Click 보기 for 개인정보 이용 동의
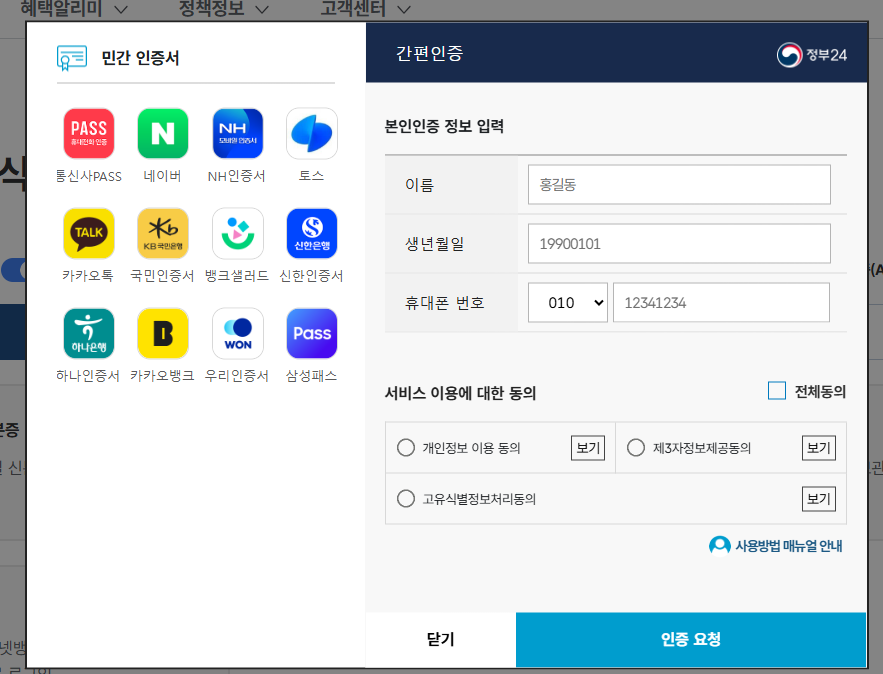 (x=588, y=448)
